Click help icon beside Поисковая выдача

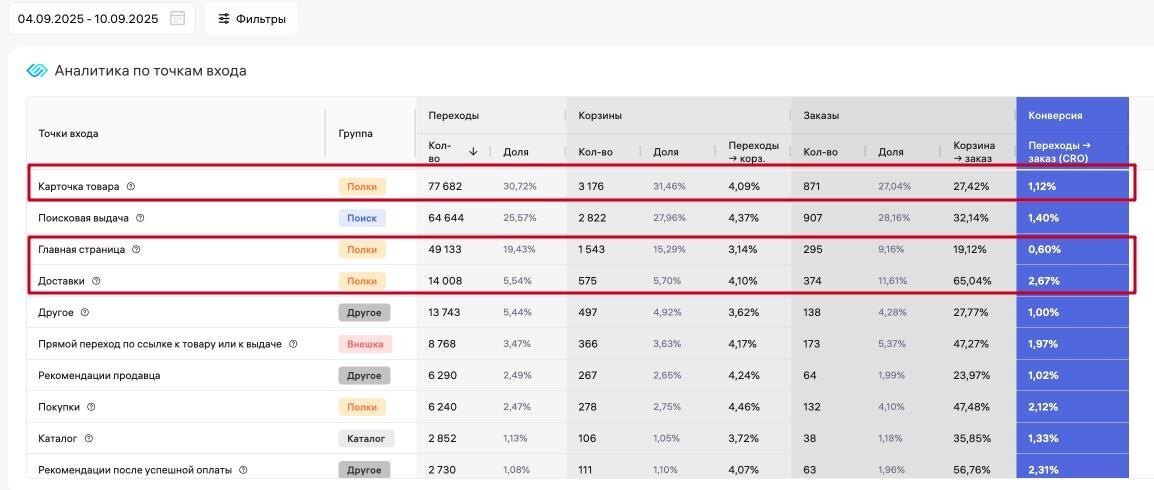pos(140,218)
